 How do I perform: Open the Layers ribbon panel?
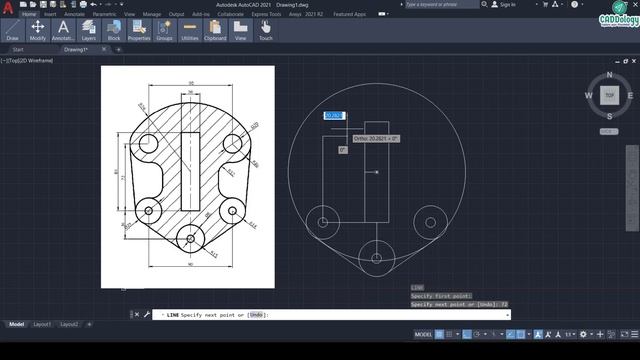tap(89, 30)
